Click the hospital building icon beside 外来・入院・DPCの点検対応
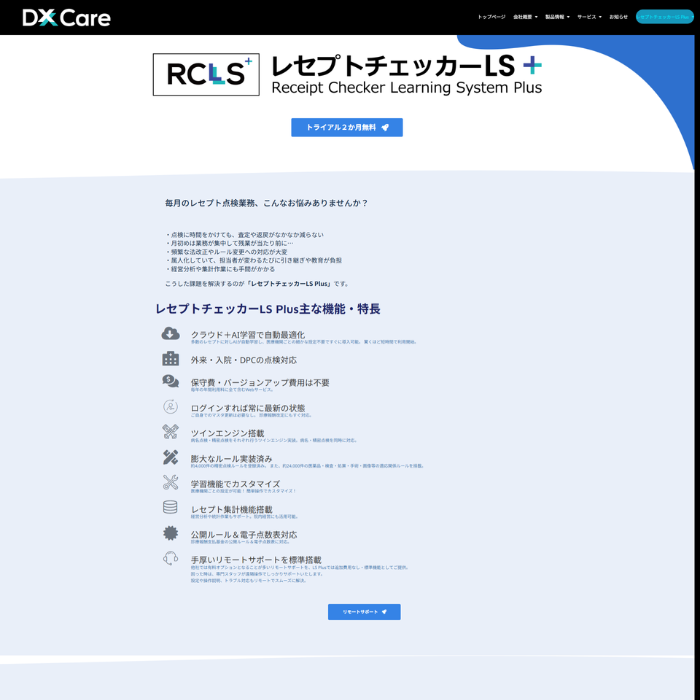Image resolution: width=700 pixels, height=700 pixels. coord(171,358)
